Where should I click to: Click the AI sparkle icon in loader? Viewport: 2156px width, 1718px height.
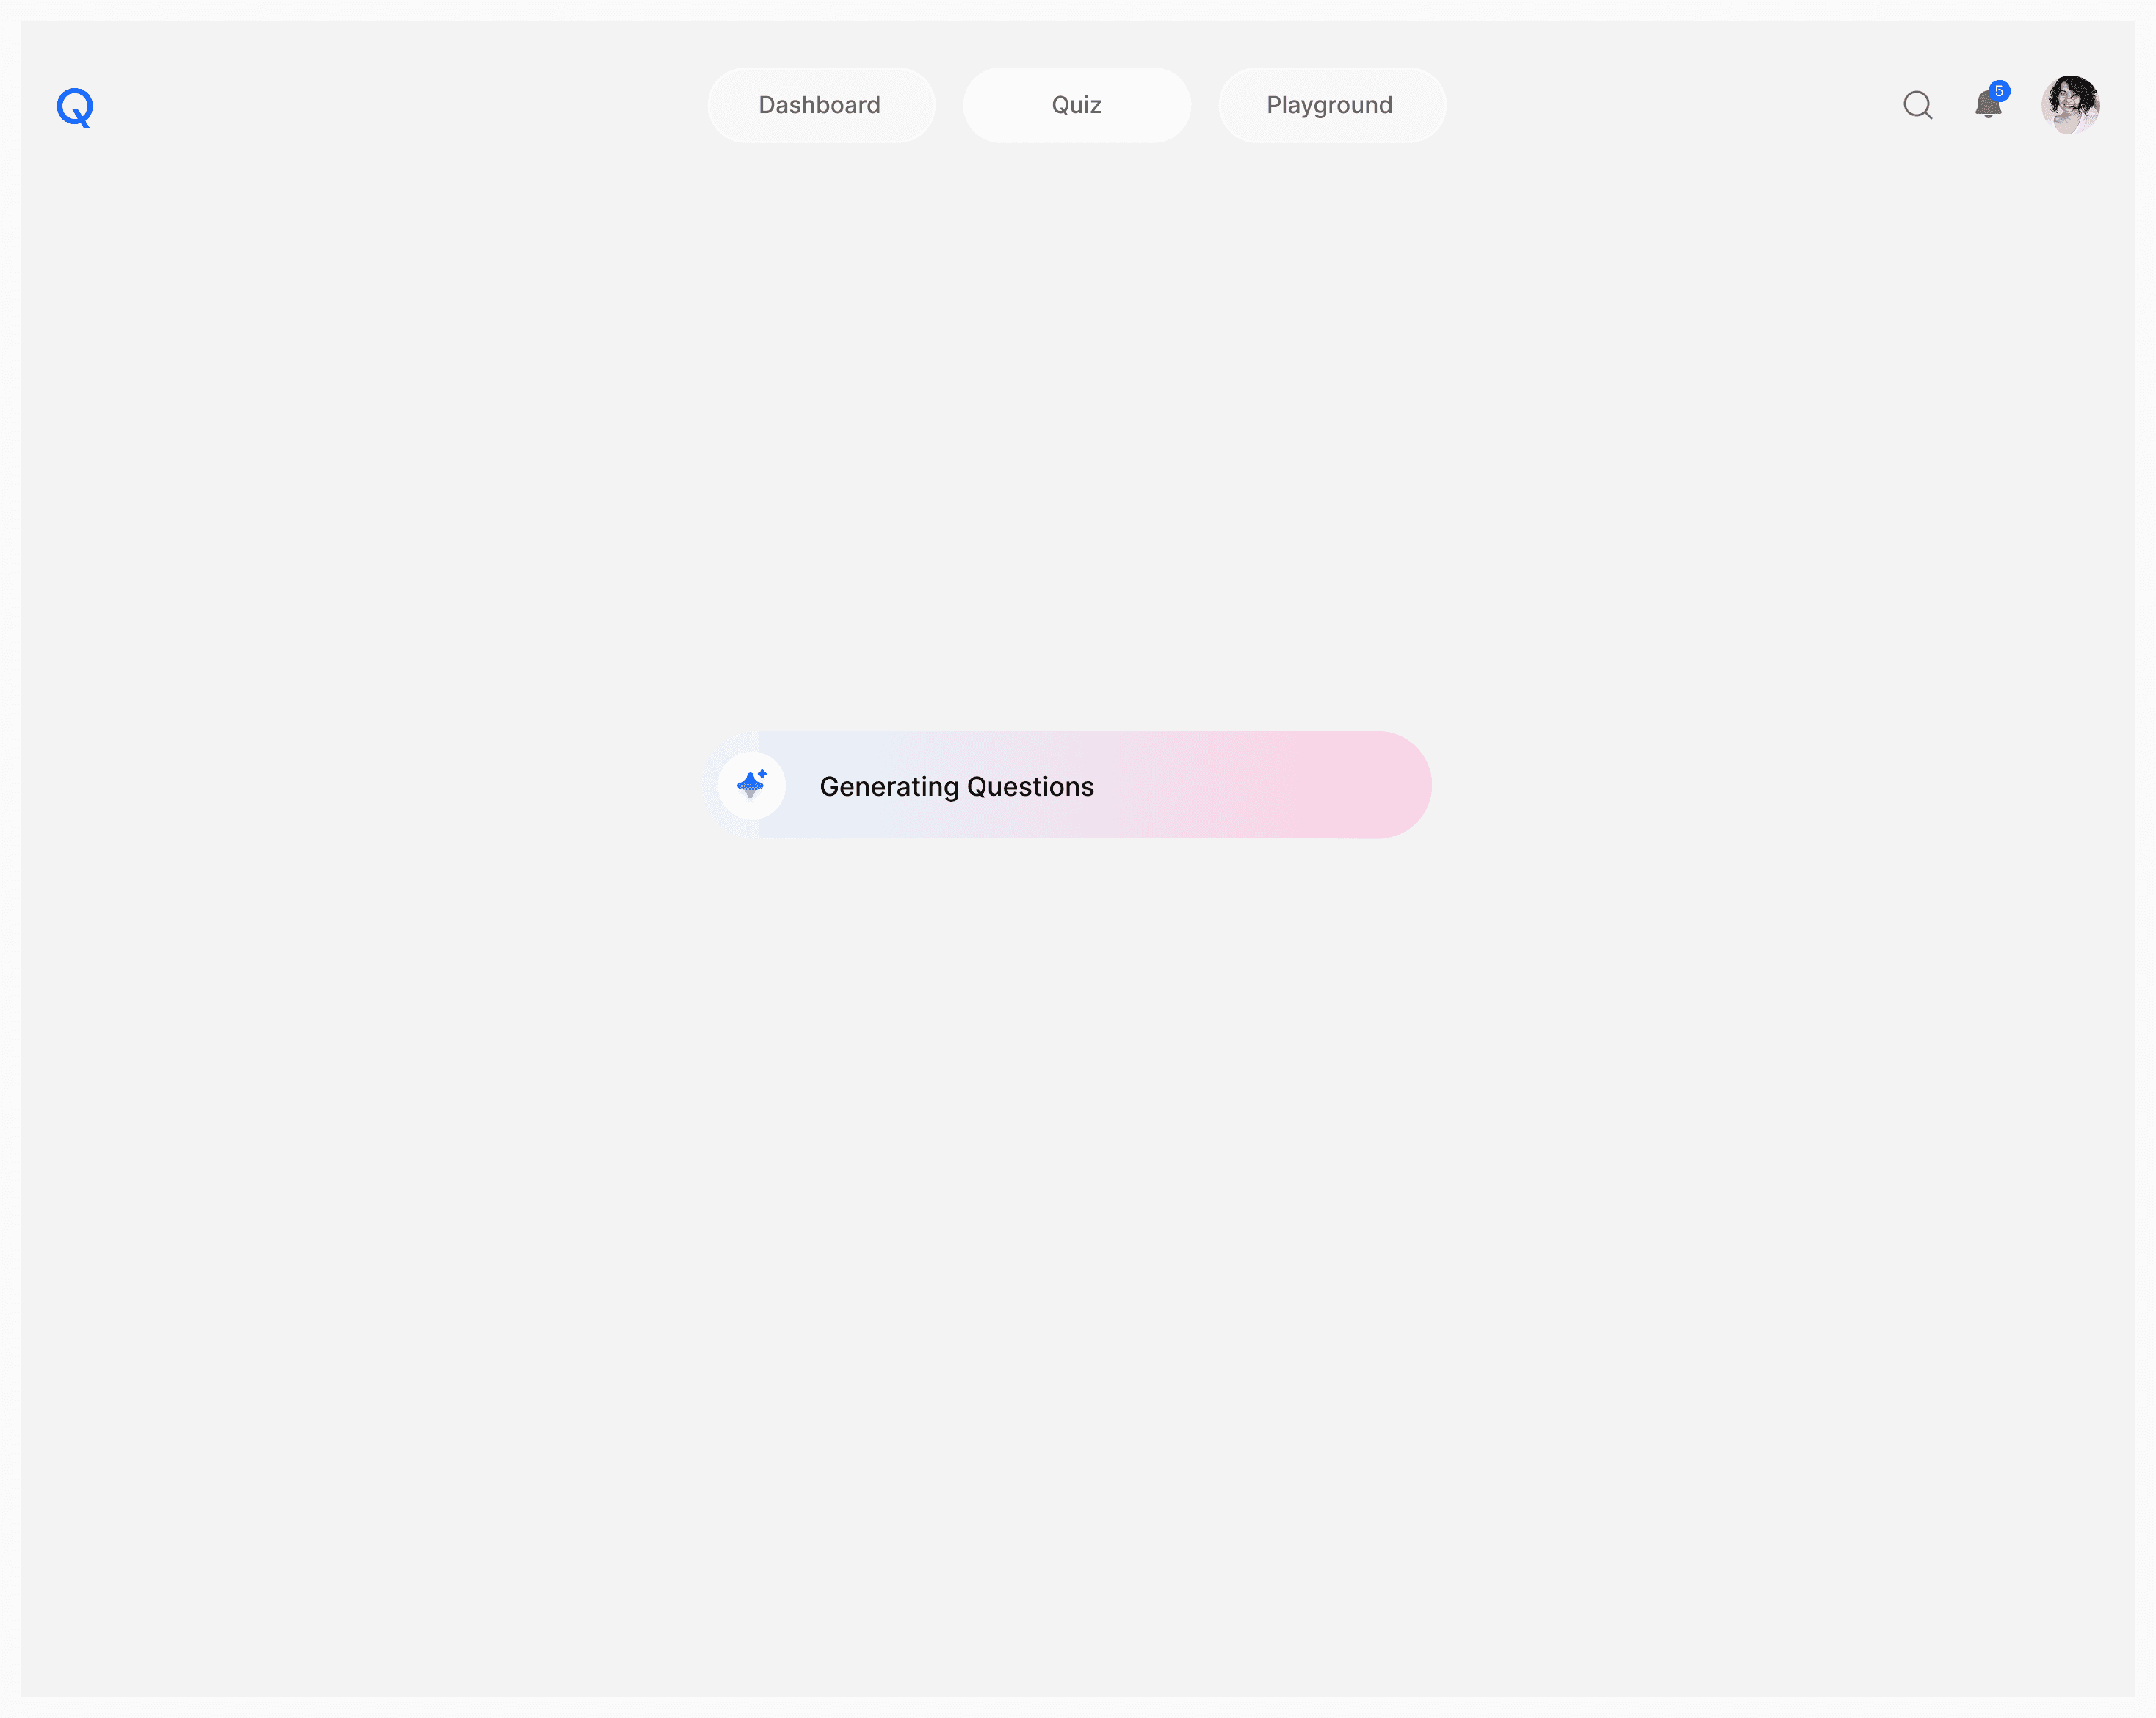point(751,784)
